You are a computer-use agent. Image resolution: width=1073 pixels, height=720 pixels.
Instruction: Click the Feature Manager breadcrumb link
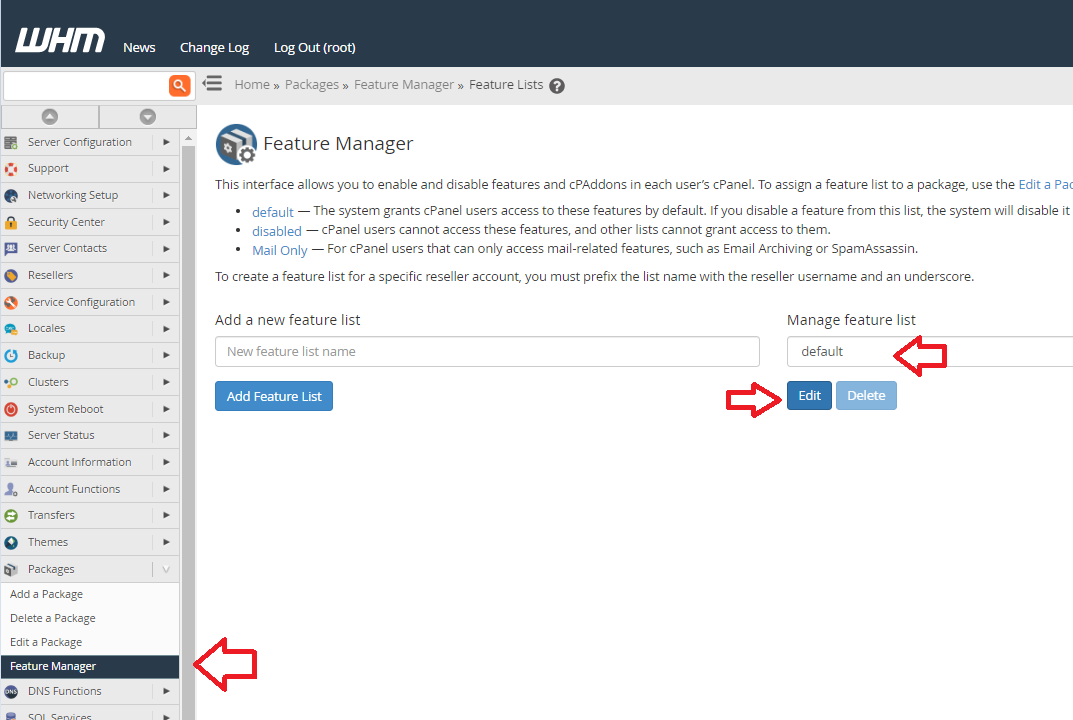pyautogui.click(x=404, y=85)
